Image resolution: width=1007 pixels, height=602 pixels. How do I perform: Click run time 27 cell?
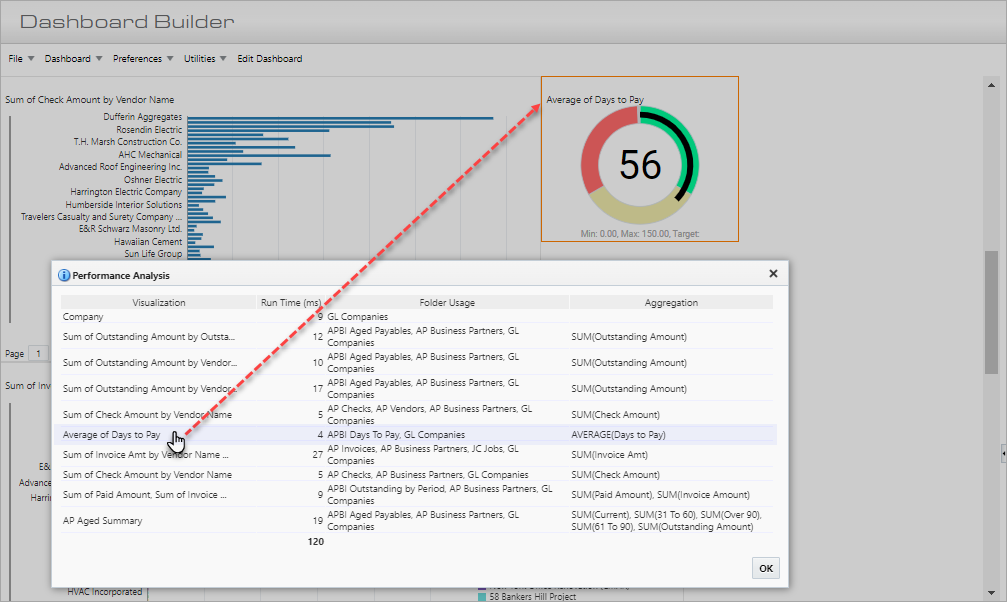(x=317, y=455)
